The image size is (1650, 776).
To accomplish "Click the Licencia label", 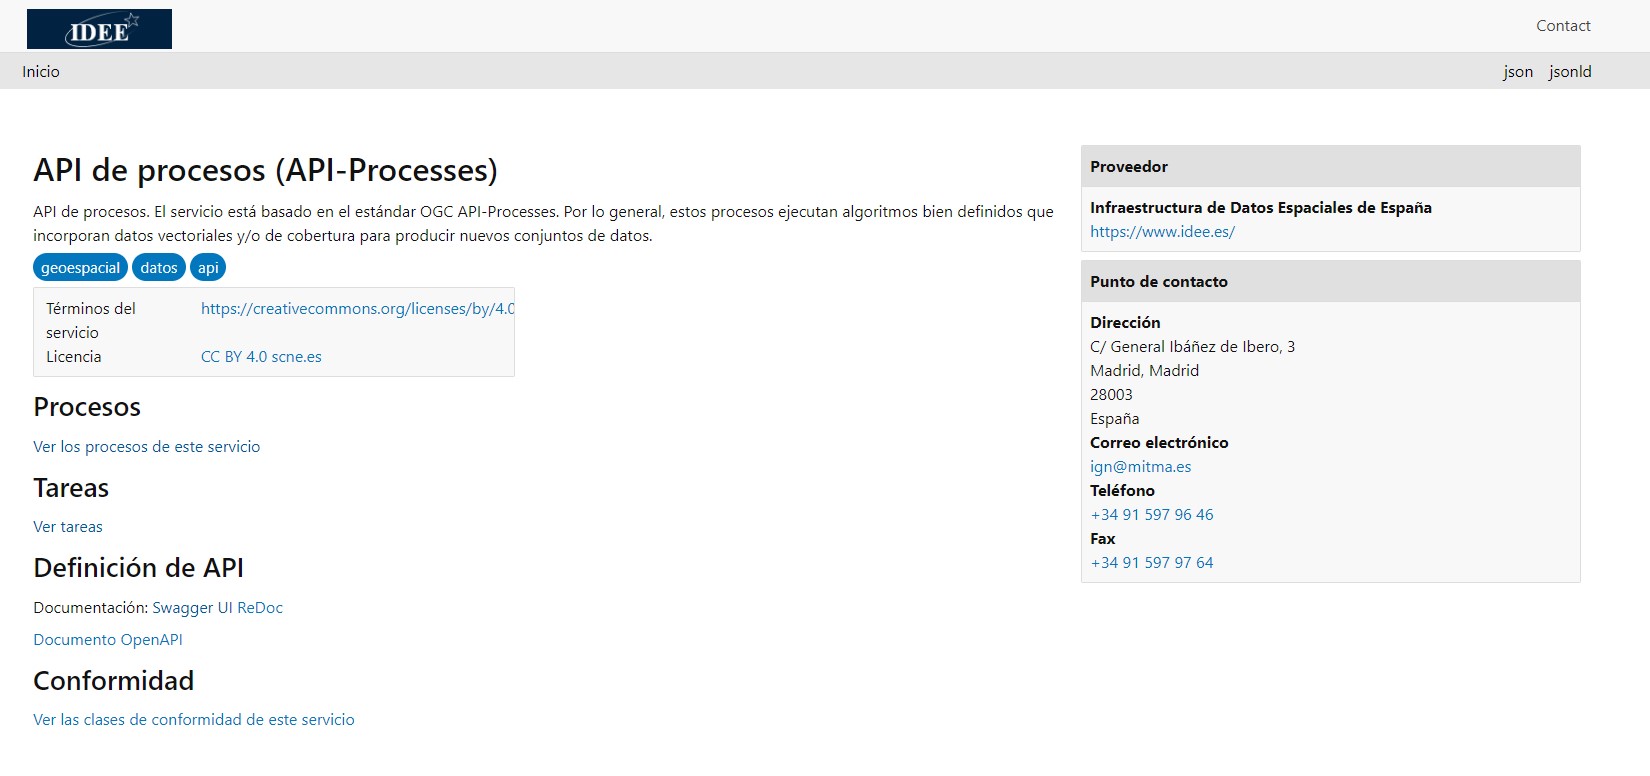I will (x=73, y=357).
